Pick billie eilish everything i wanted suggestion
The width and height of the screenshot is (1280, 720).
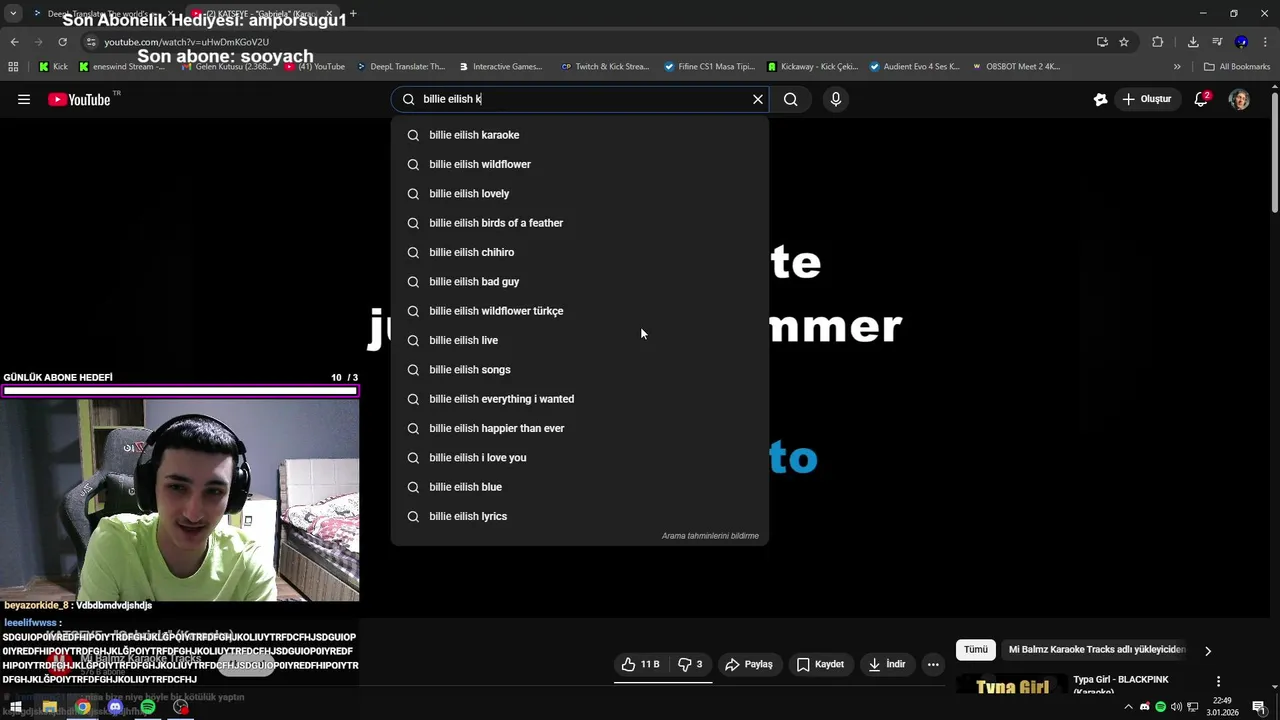[x=580, y=399]
